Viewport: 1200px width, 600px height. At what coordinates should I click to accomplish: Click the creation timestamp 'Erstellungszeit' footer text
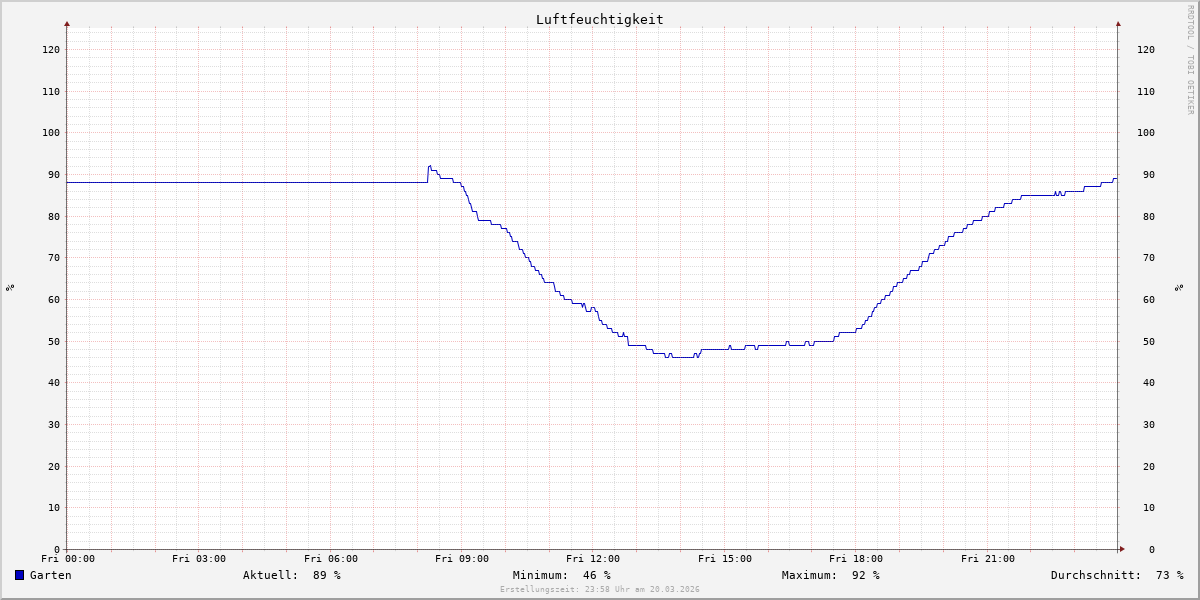(x=600, y=589)
